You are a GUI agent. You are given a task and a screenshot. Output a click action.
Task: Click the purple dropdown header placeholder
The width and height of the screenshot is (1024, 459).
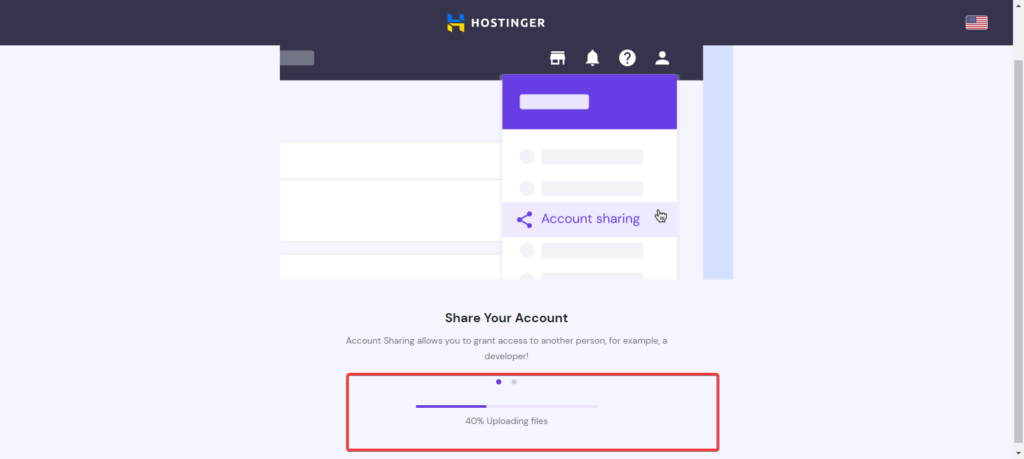[x=554, y=102]
